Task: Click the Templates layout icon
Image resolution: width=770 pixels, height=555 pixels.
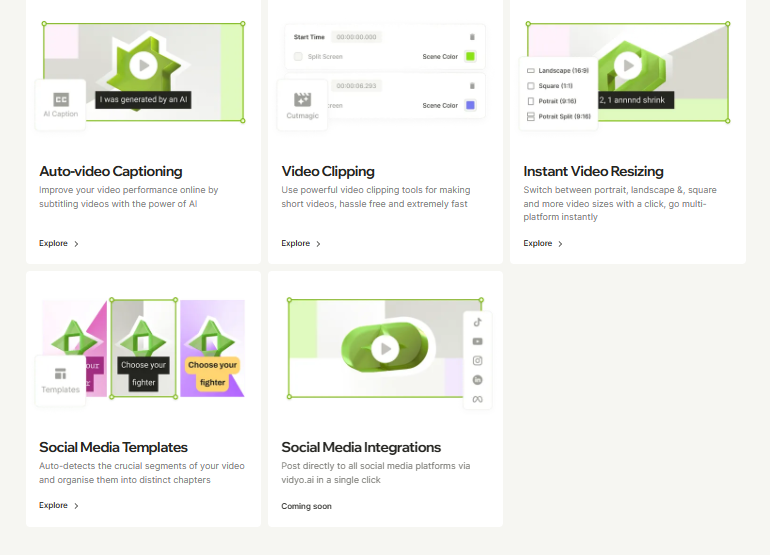Action: [61, 374]
